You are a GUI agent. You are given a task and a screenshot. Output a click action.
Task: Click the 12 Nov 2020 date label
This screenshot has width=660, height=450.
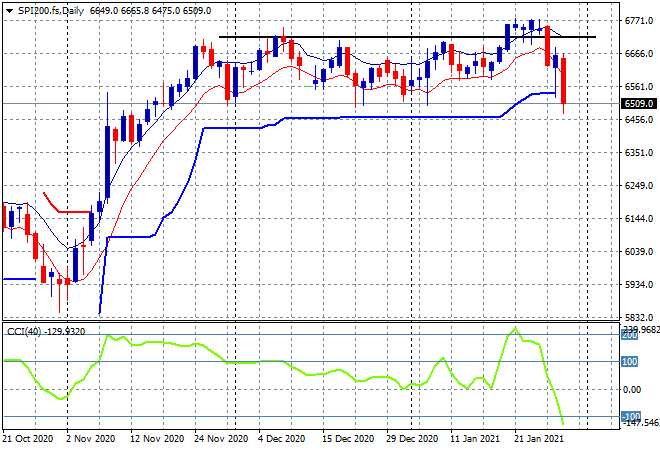pyautogui.click(x=157, y=439)
